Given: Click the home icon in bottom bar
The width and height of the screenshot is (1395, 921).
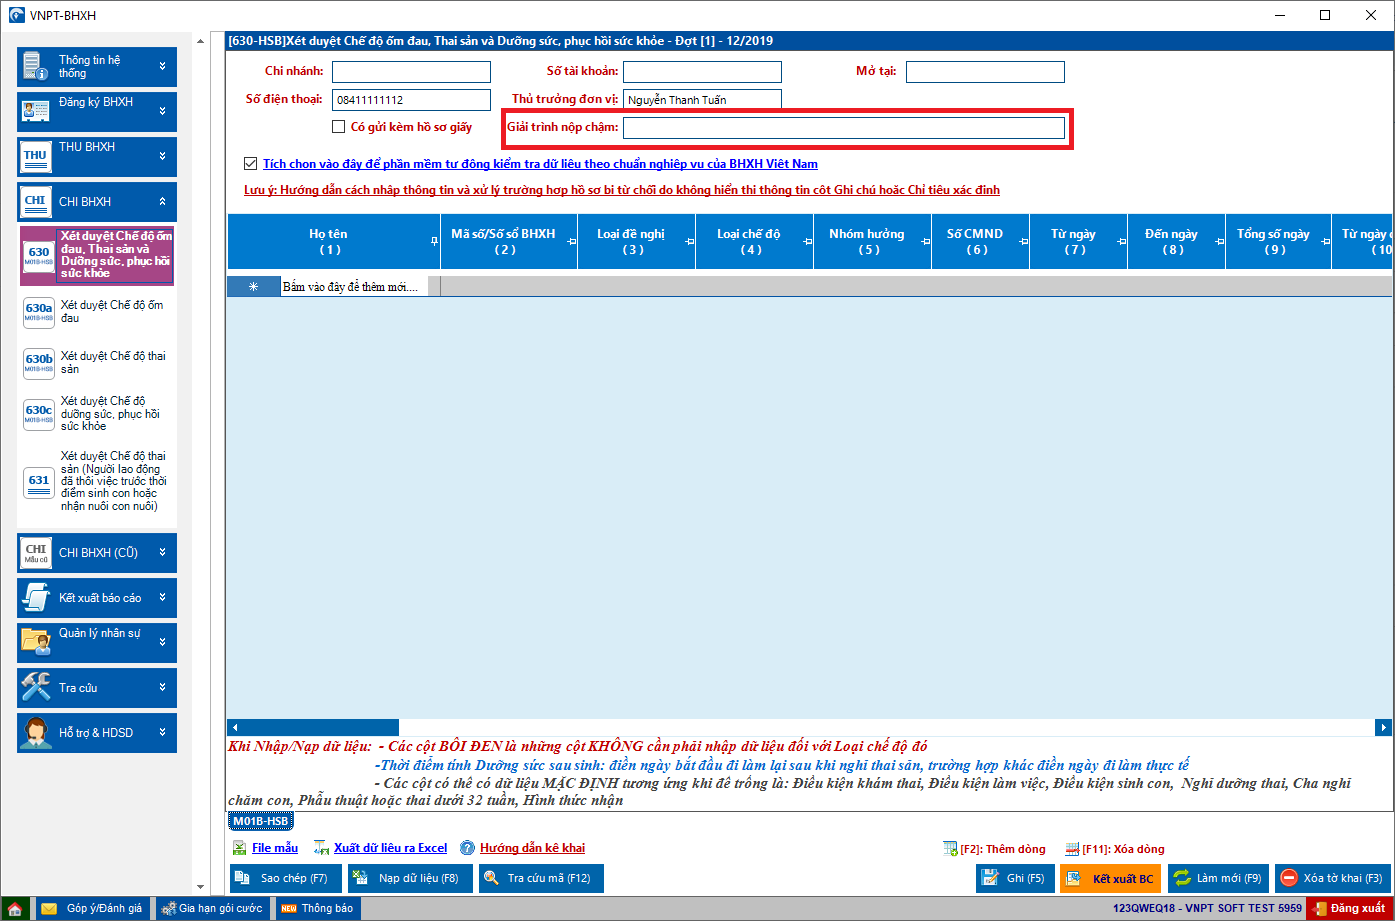Looking at the screenshot, I should coord(15,909).
